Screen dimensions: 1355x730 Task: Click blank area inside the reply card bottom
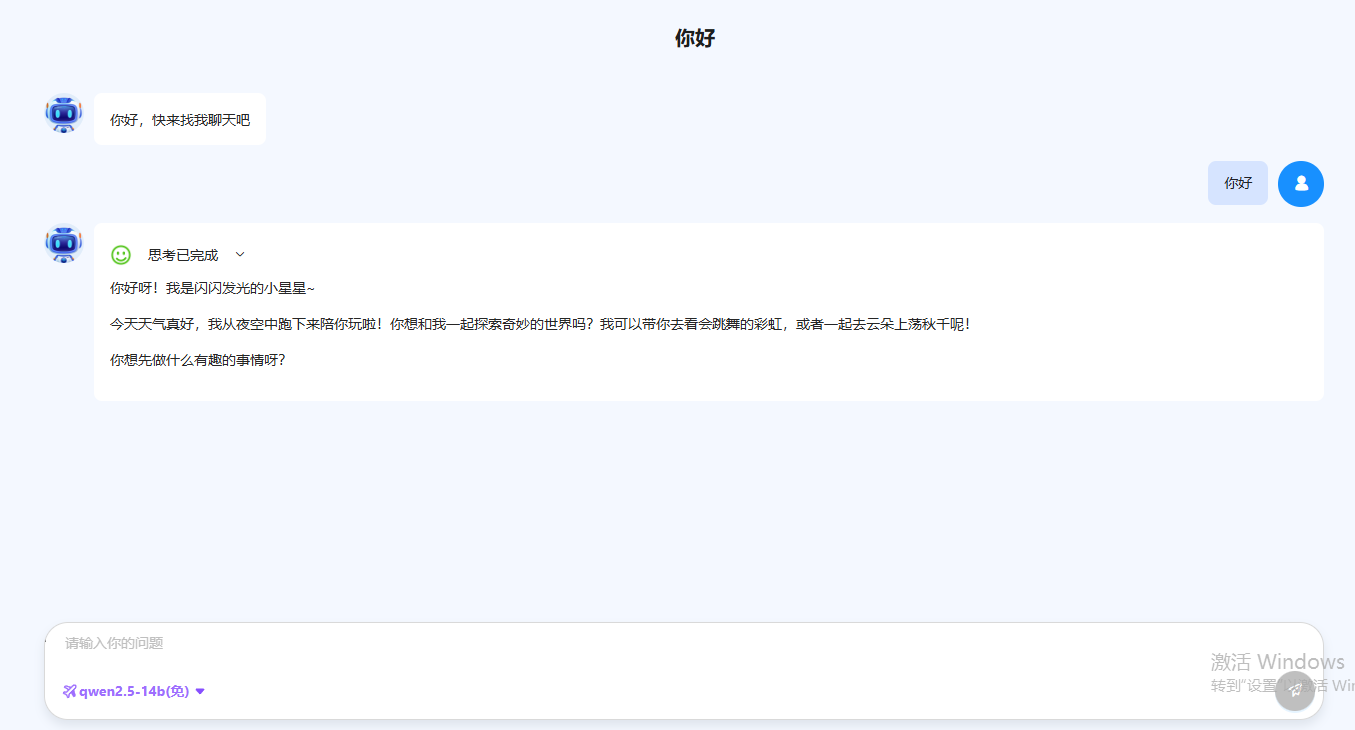point(700,386)
